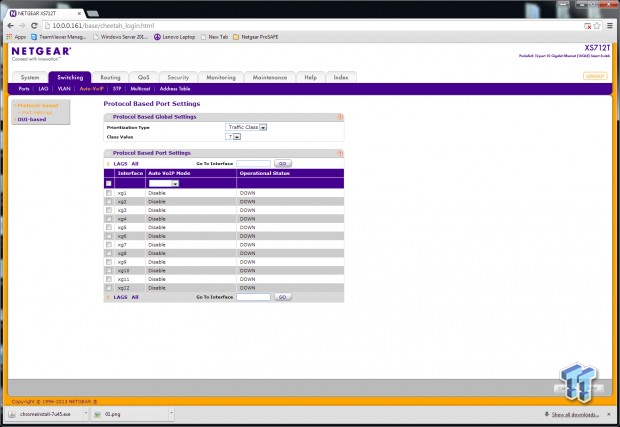
Task: Click the lower Go To Interface input field
Action: tap(253, 297)
